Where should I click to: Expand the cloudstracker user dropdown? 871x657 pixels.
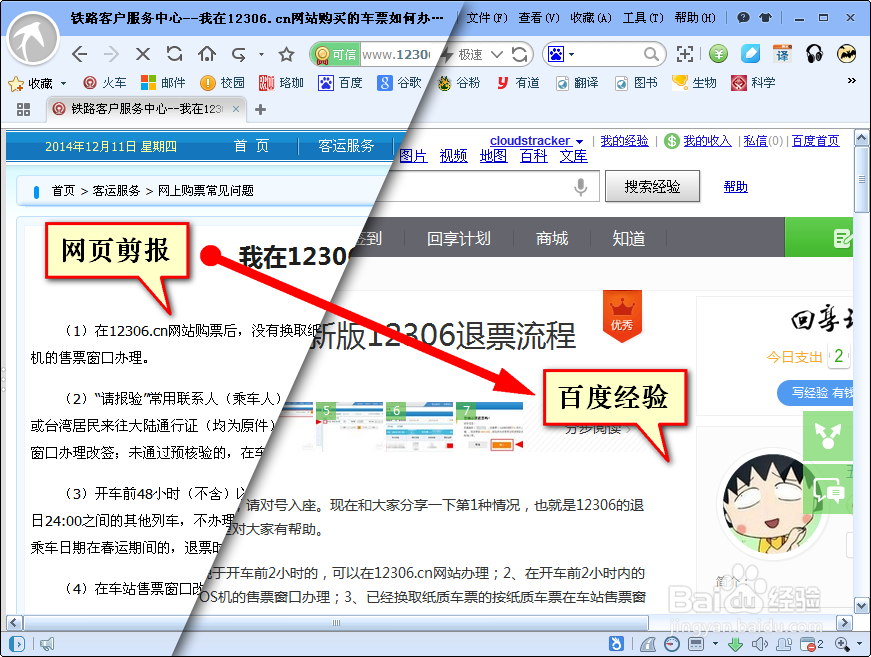579,142
